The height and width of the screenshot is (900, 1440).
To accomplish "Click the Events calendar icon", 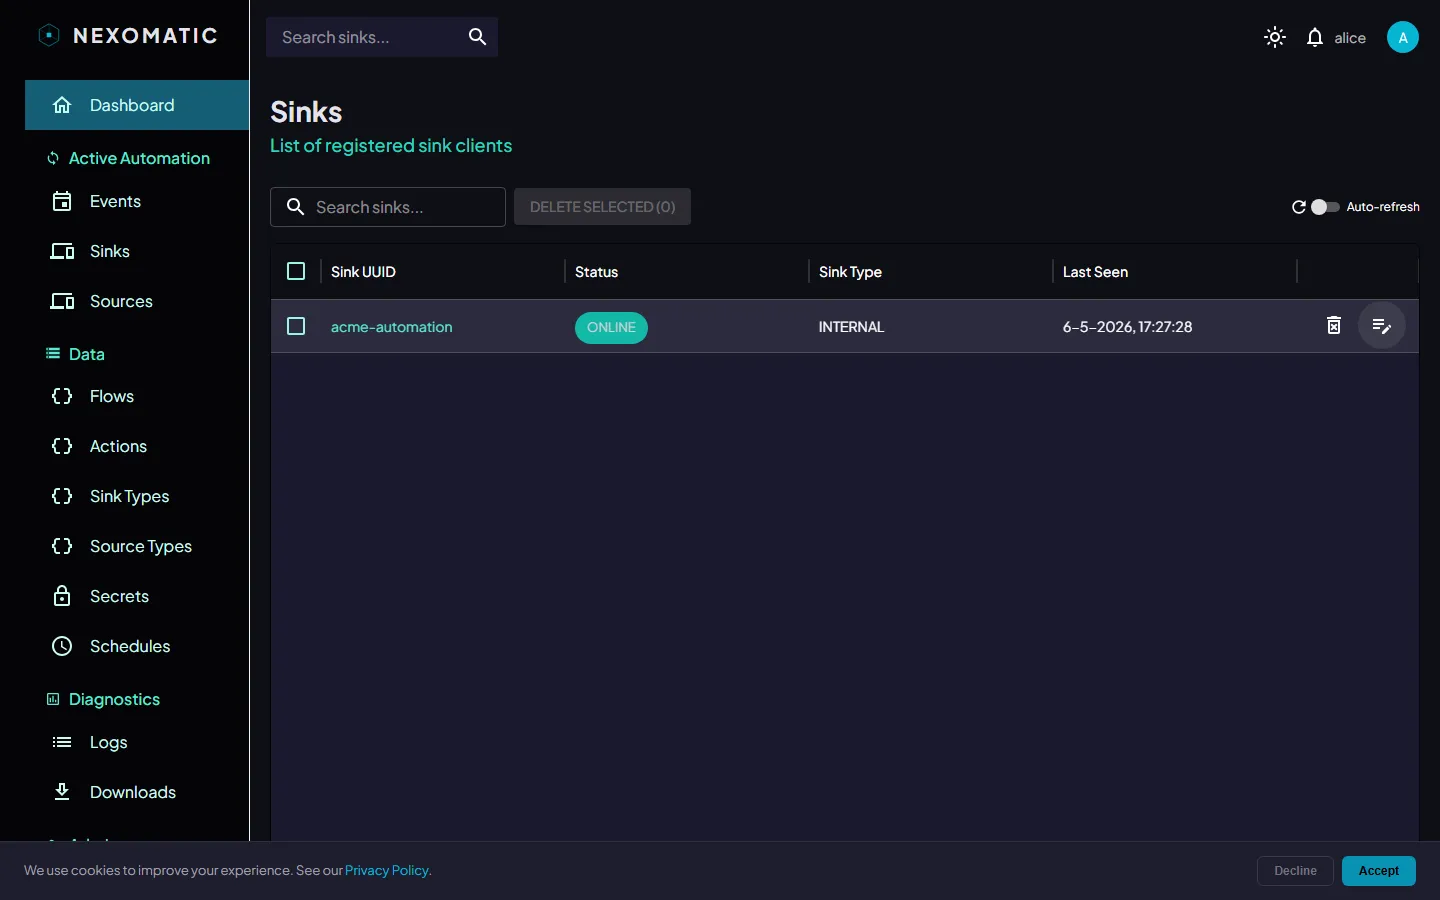I will click(x=62, y=201).
